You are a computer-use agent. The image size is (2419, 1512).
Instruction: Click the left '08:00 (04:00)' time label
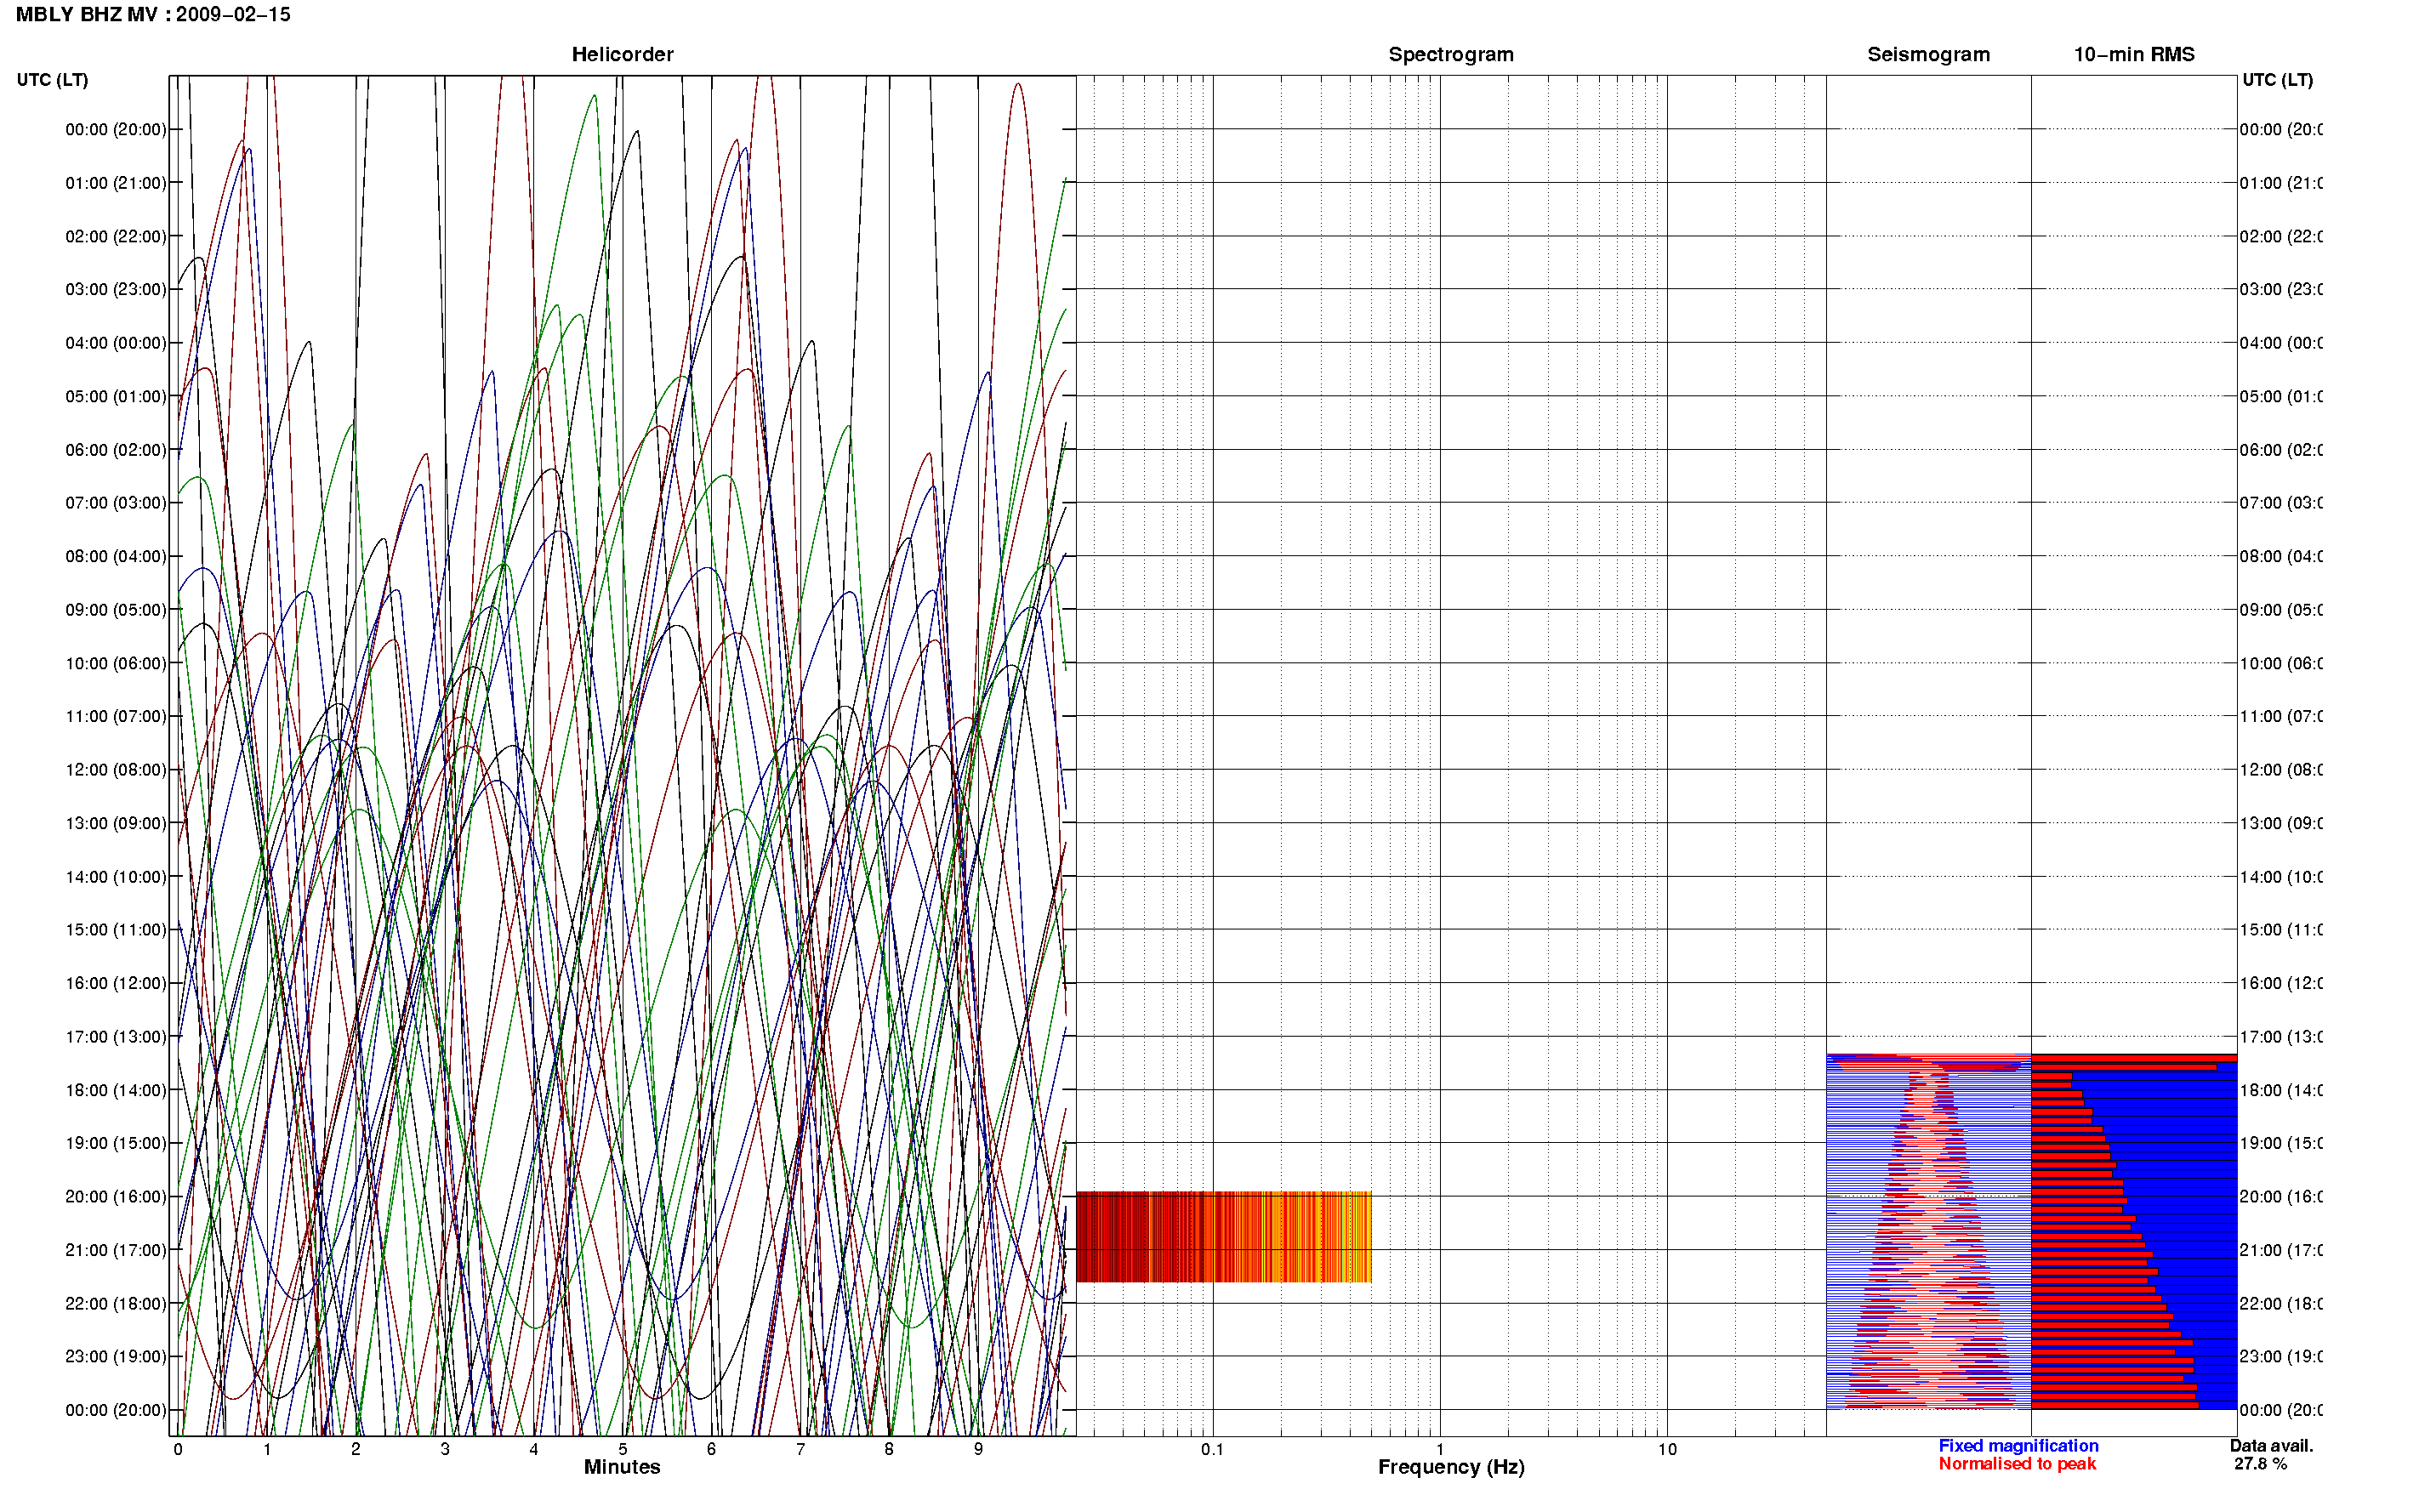click(116, 556)
